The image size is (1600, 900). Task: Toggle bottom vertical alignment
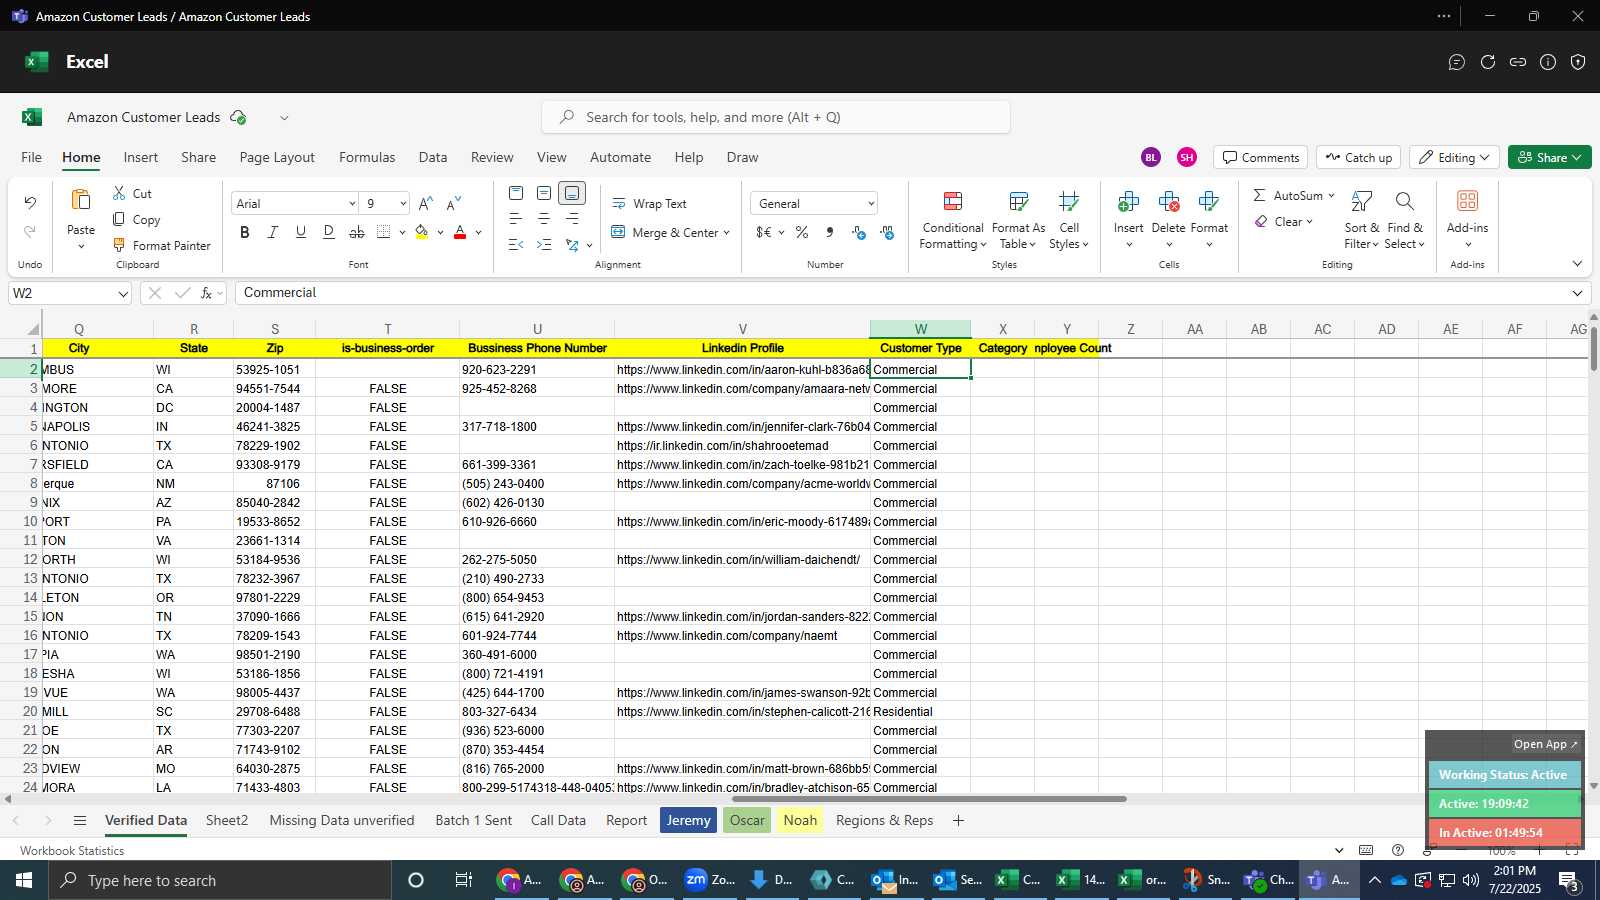coord(572,193)
